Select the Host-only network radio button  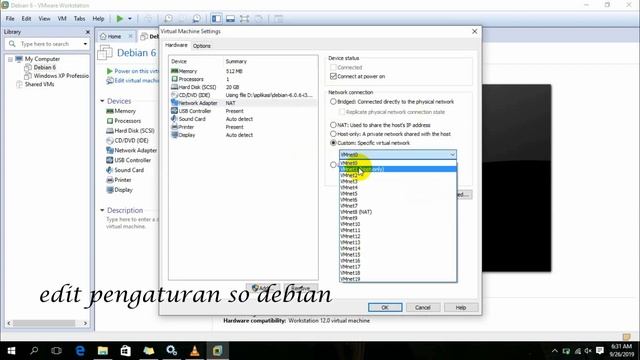pyautogui.click(x=333, y=134)
